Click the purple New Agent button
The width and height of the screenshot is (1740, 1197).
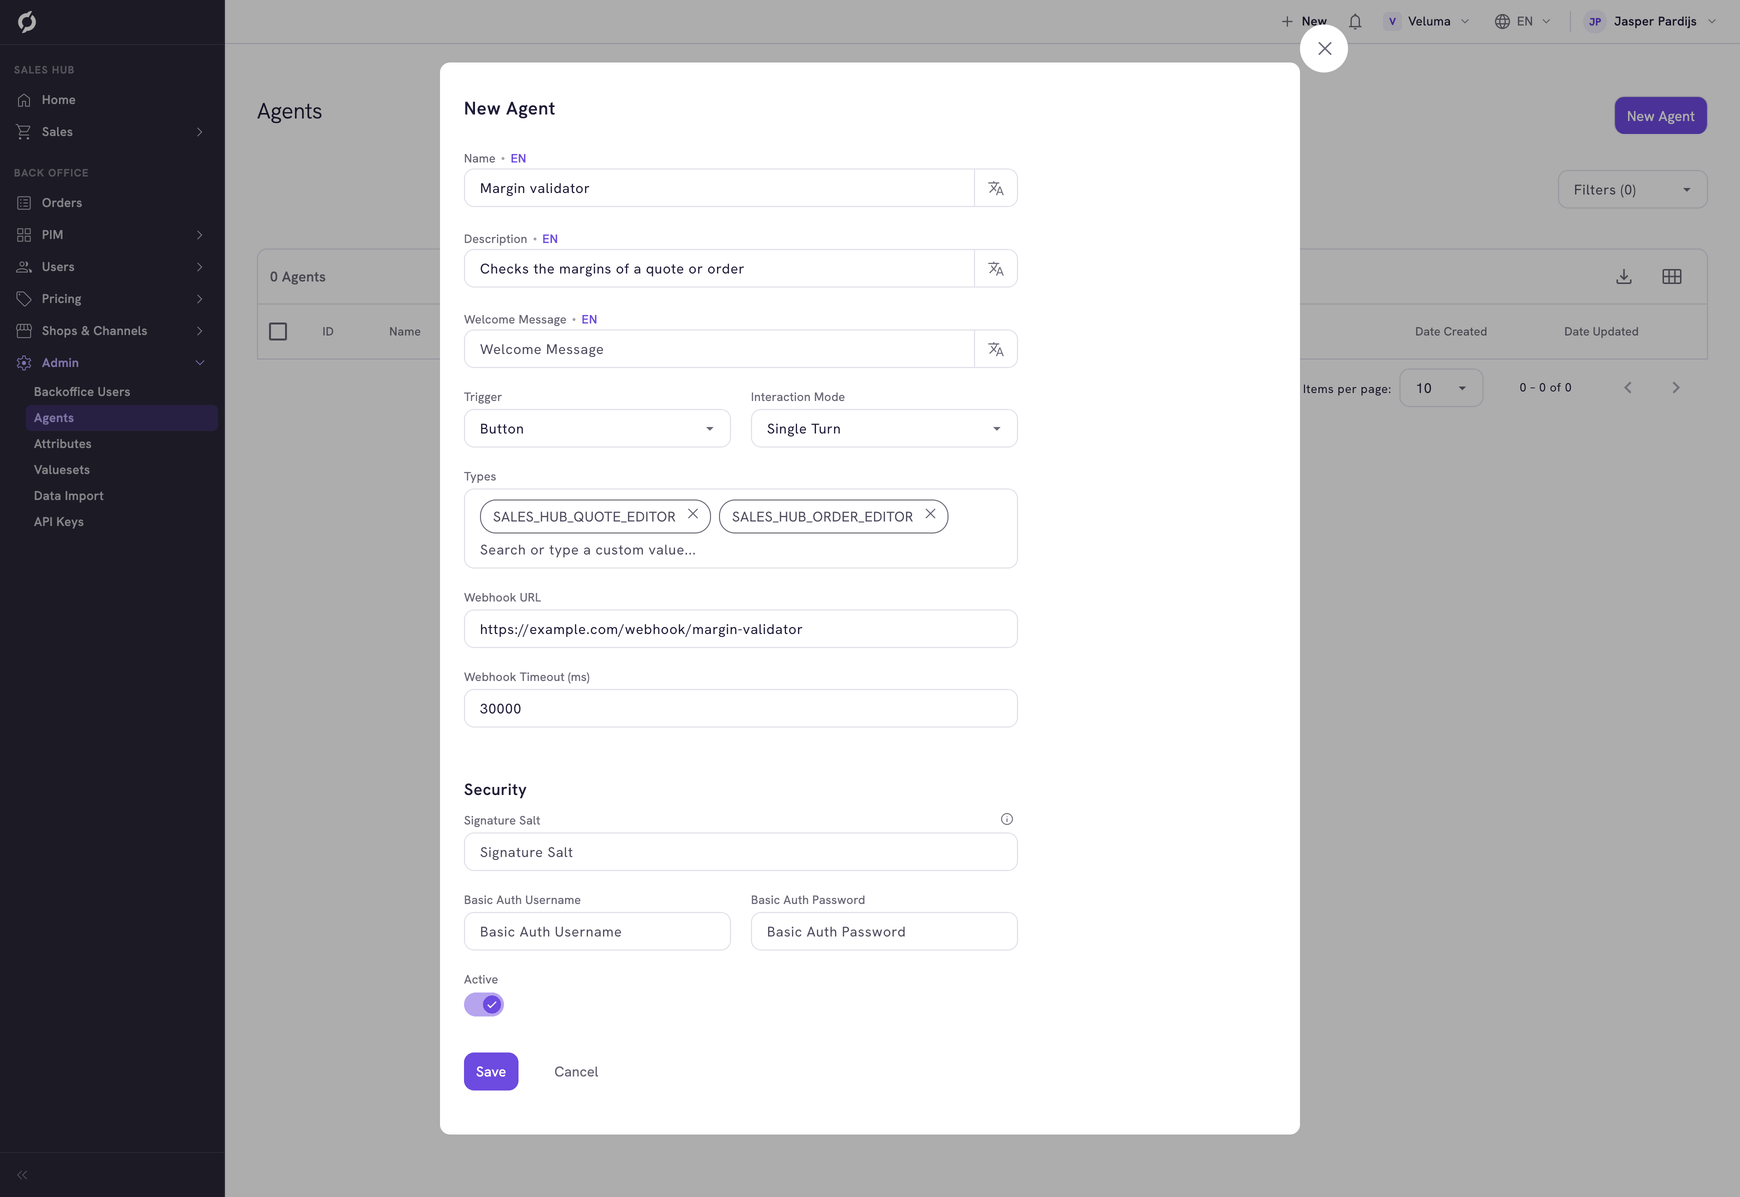click(1660, 116)
